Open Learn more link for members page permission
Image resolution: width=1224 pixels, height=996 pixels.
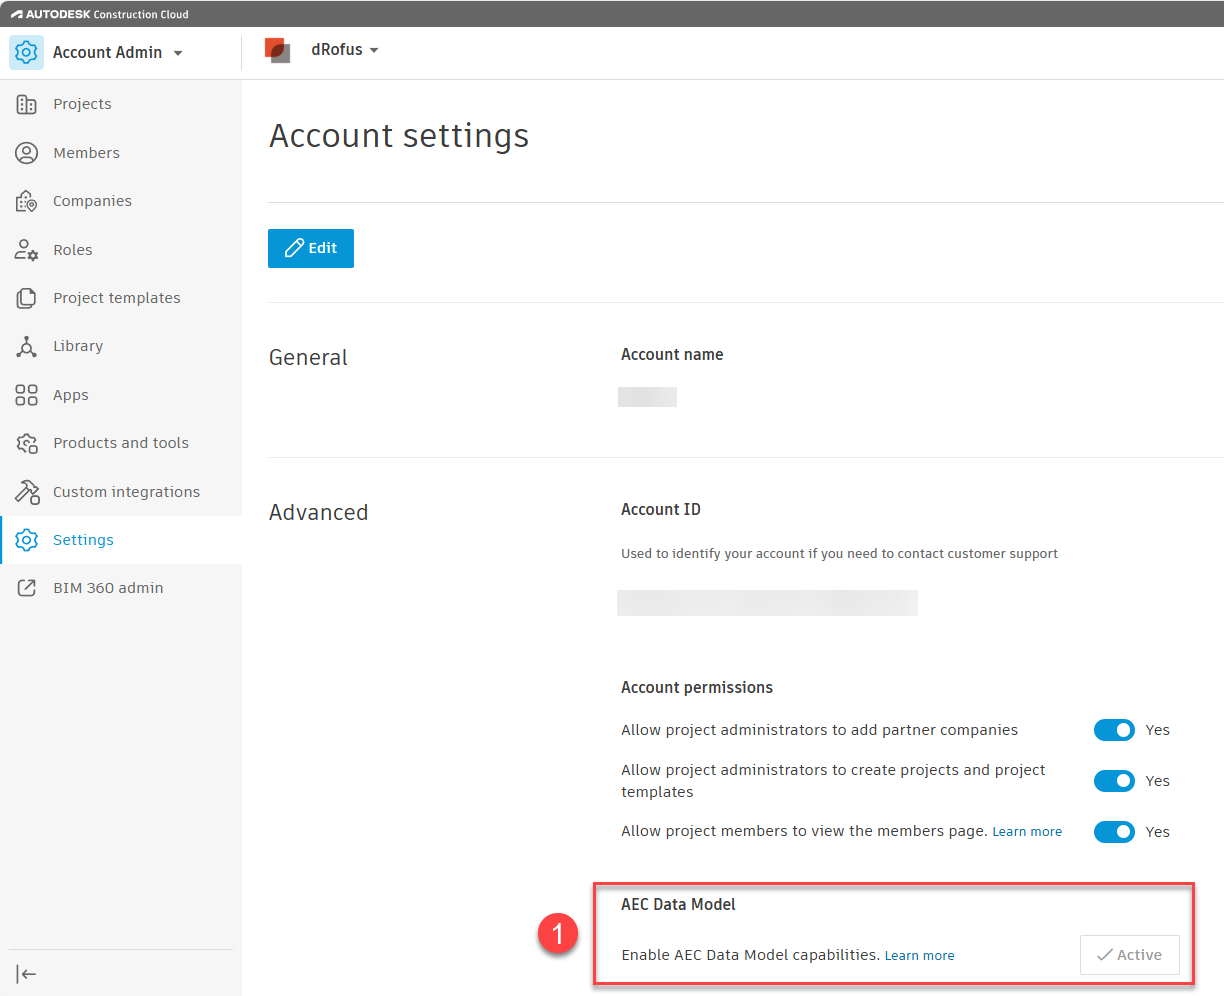tap(1027, 832)
